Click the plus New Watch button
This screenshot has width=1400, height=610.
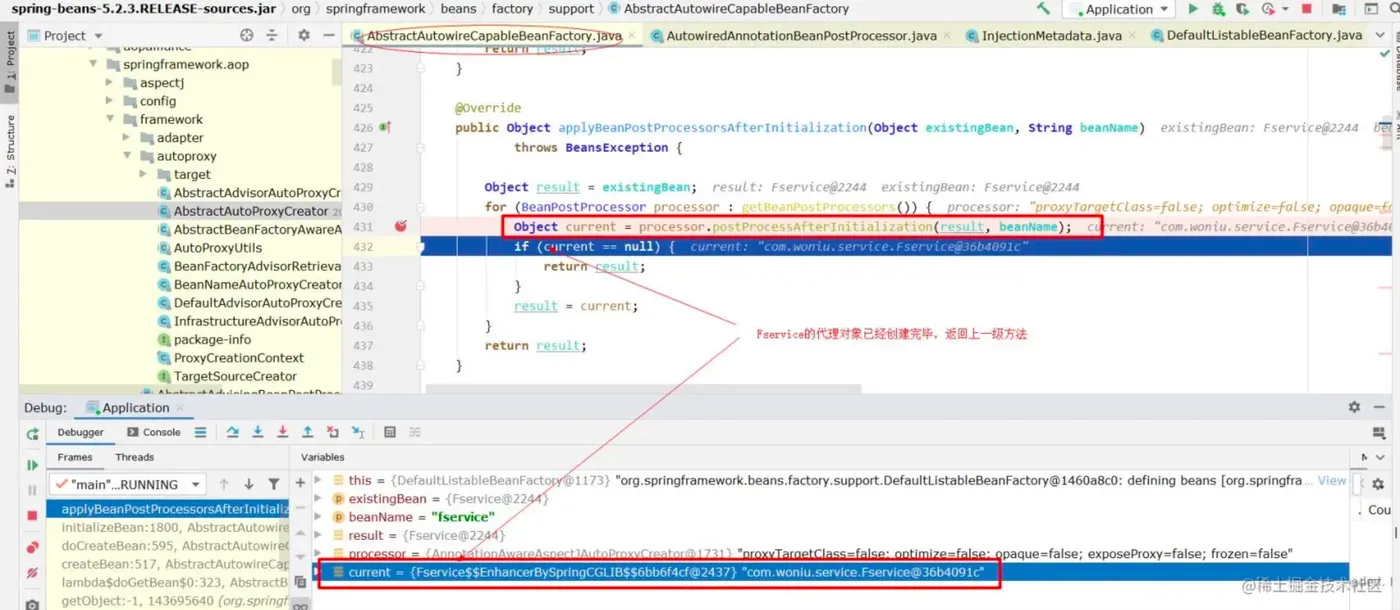300,482
